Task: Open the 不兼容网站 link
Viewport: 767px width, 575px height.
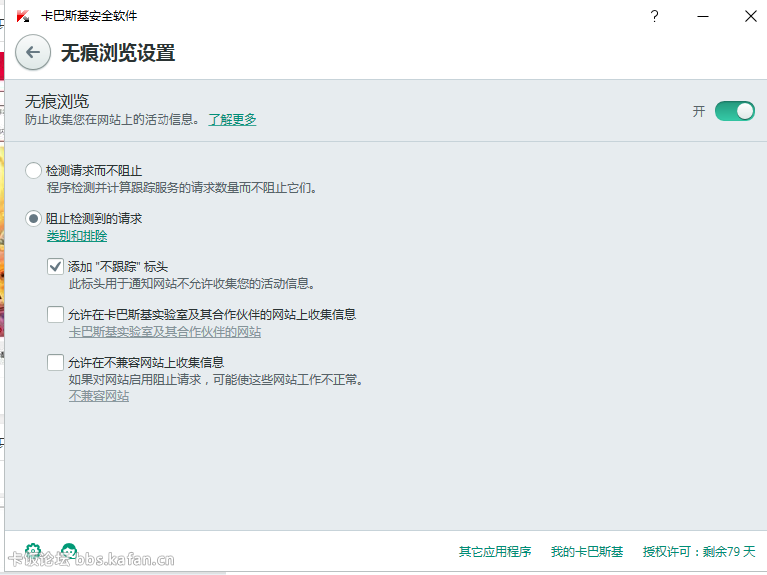Action: point(99,396)
